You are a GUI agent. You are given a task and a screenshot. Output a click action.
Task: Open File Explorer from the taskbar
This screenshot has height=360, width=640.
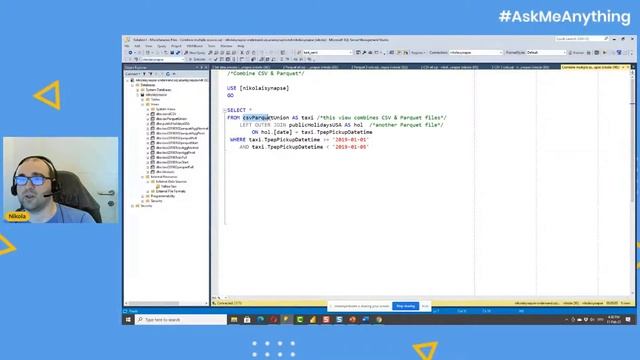[234, 320]
